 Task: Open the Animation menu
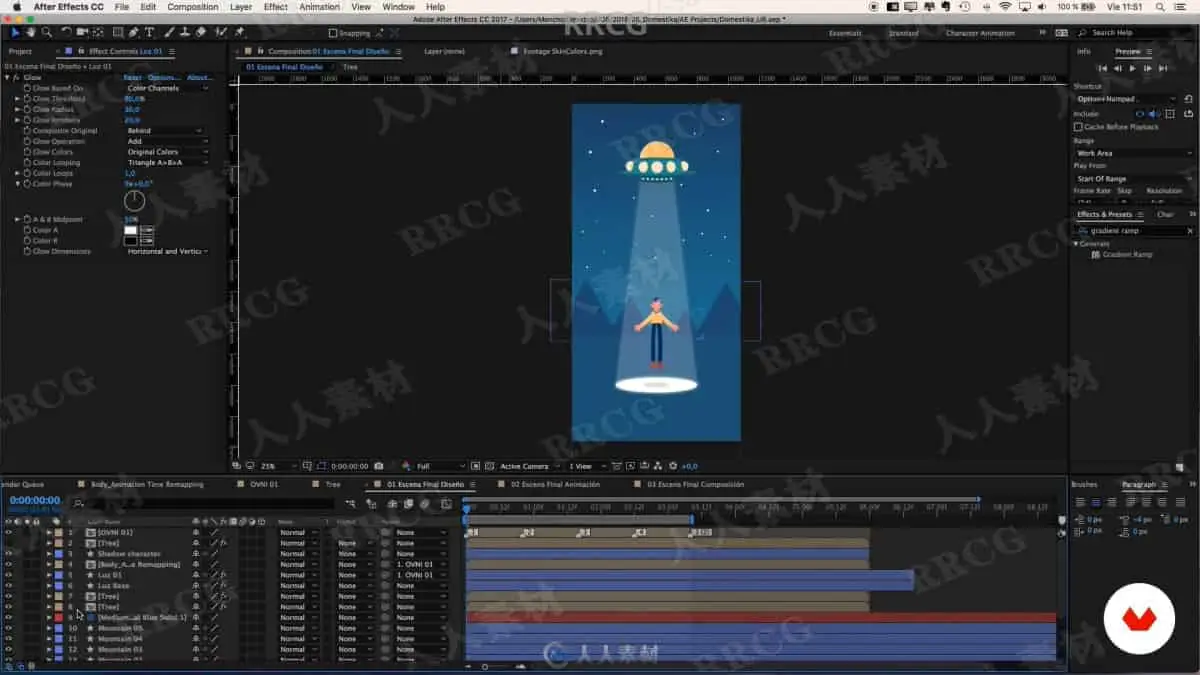click(320, 7)
